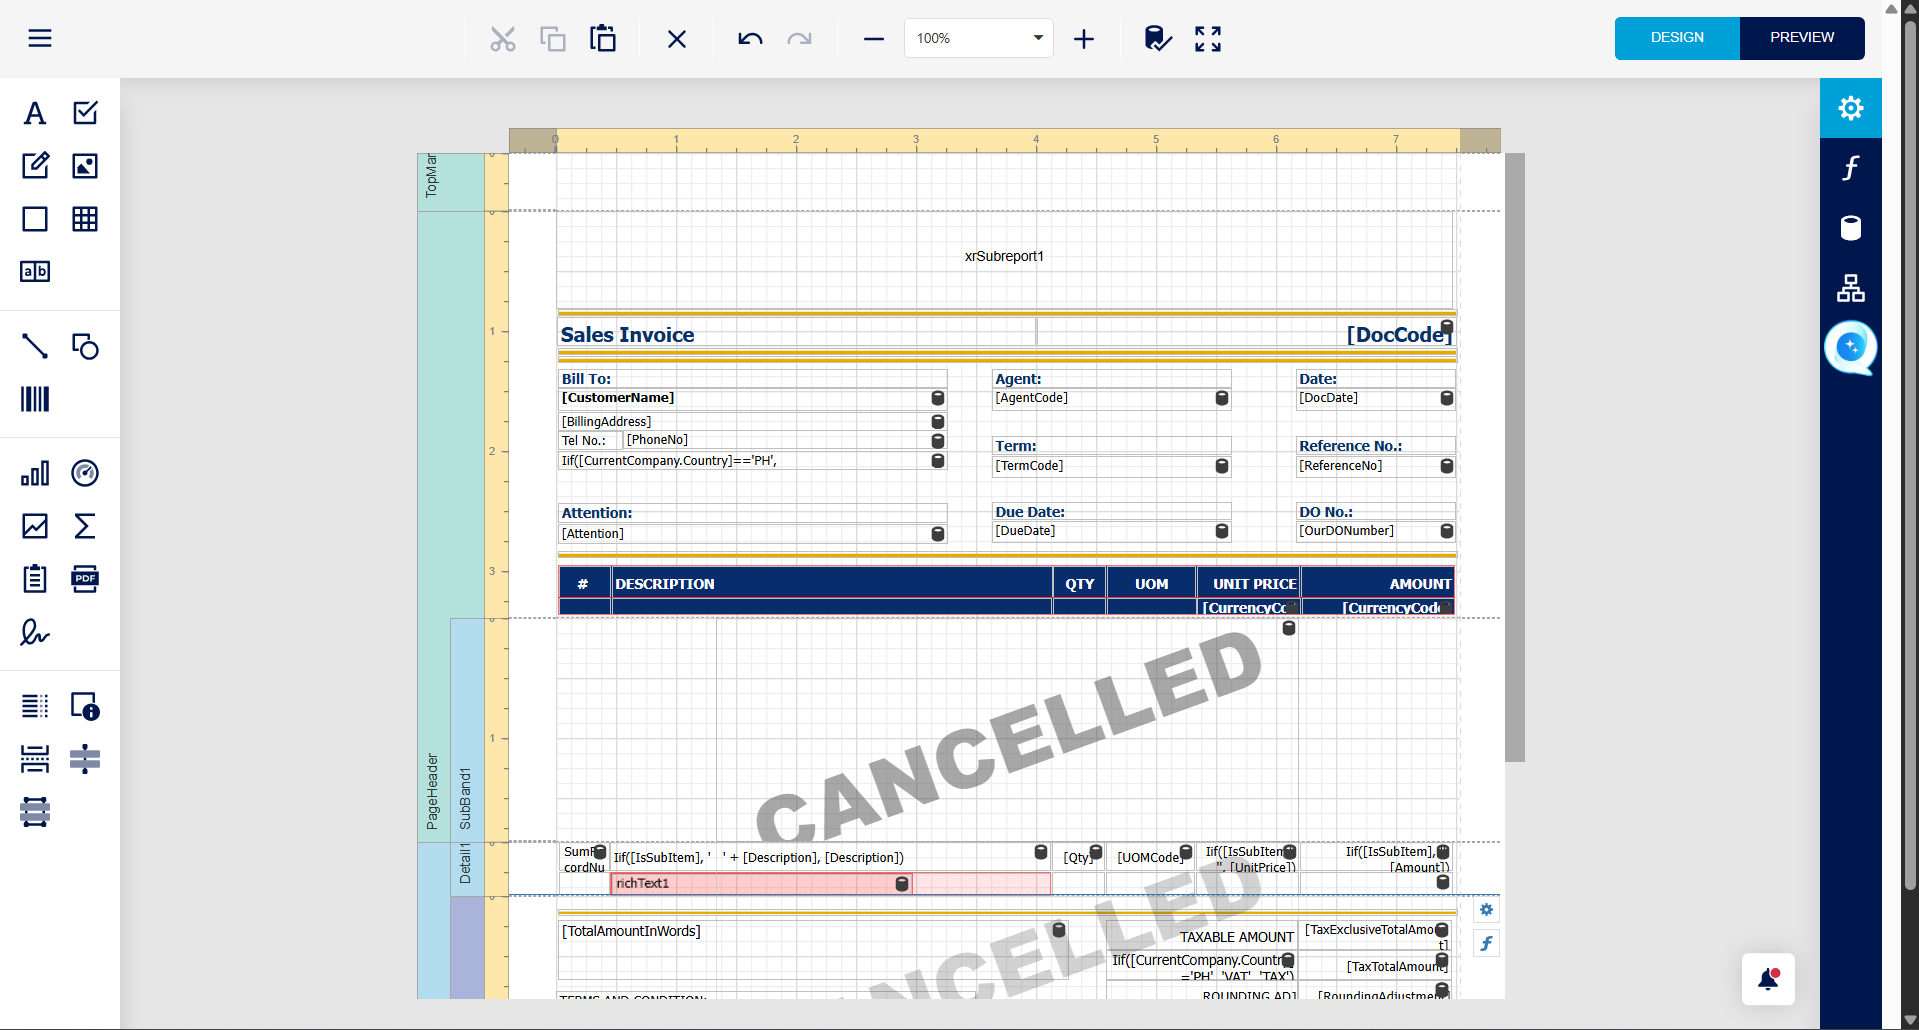Open the Report Explorer hierarchy panel
The image size is (1919, 1030).
[1850, 288]
